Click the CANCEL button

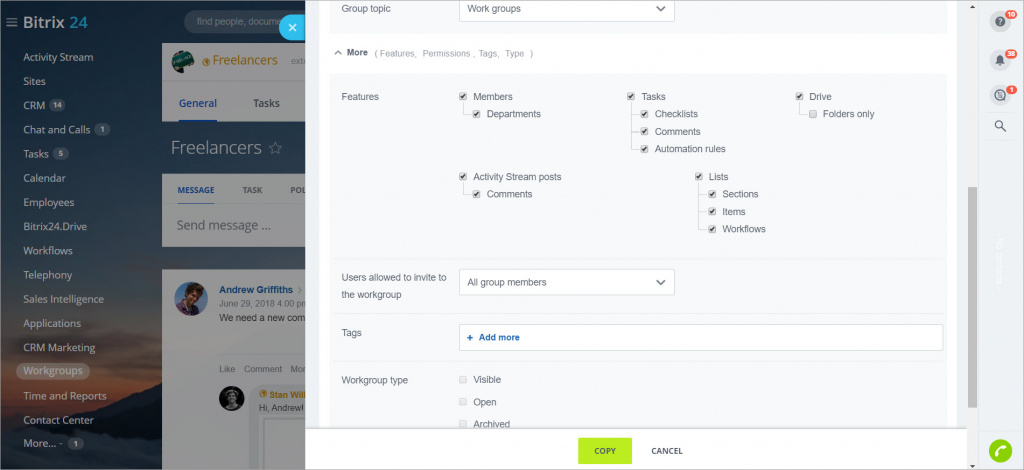(x=667, y=451)
